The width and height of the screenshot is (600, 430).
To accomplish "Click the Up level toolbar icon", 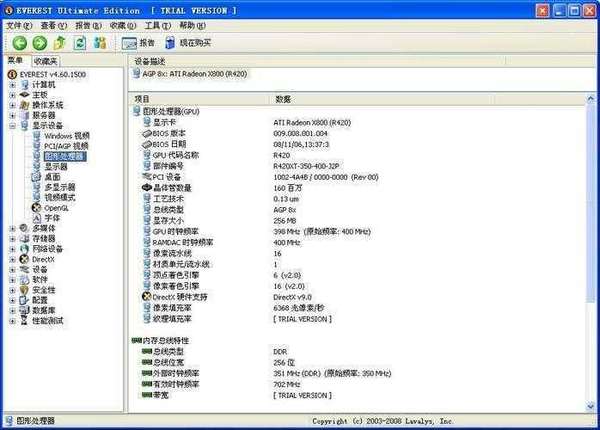I will [60, 43].
